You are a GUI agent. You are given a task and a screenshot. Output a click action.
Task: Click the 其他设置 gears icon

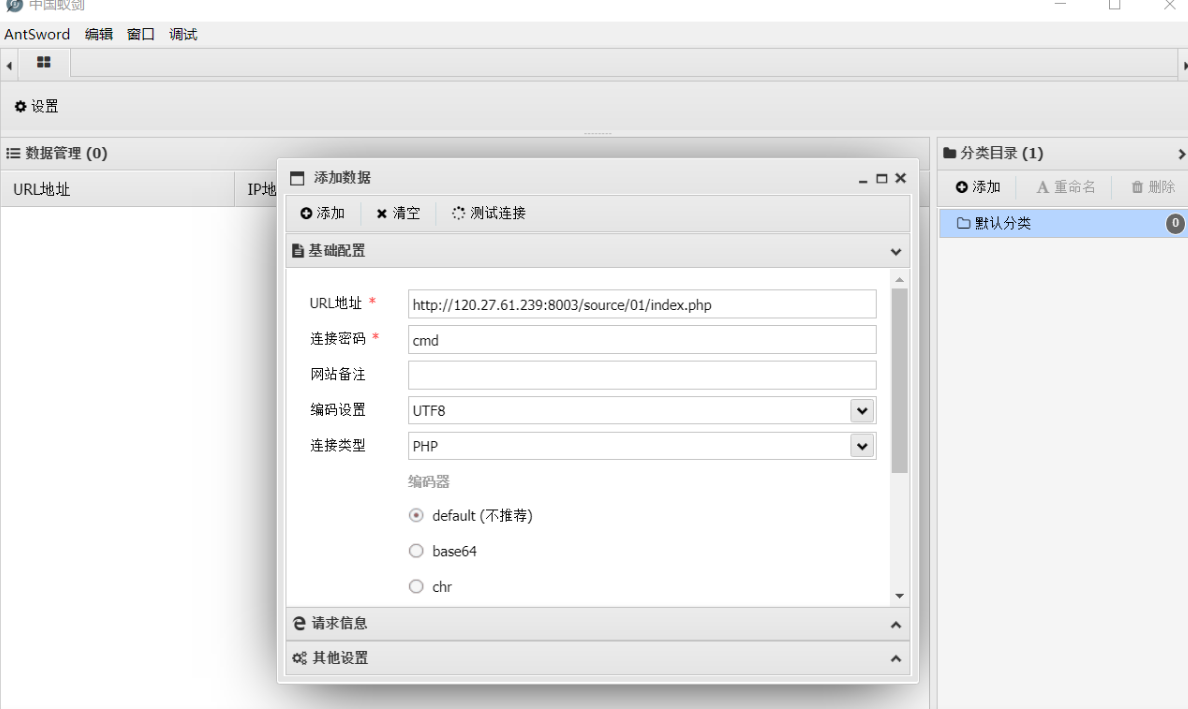(299, 658)
